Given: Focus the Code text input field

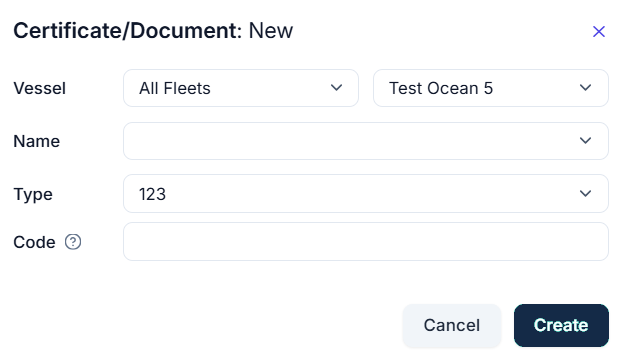Looking at the screenshot, I should coord(366,242).
